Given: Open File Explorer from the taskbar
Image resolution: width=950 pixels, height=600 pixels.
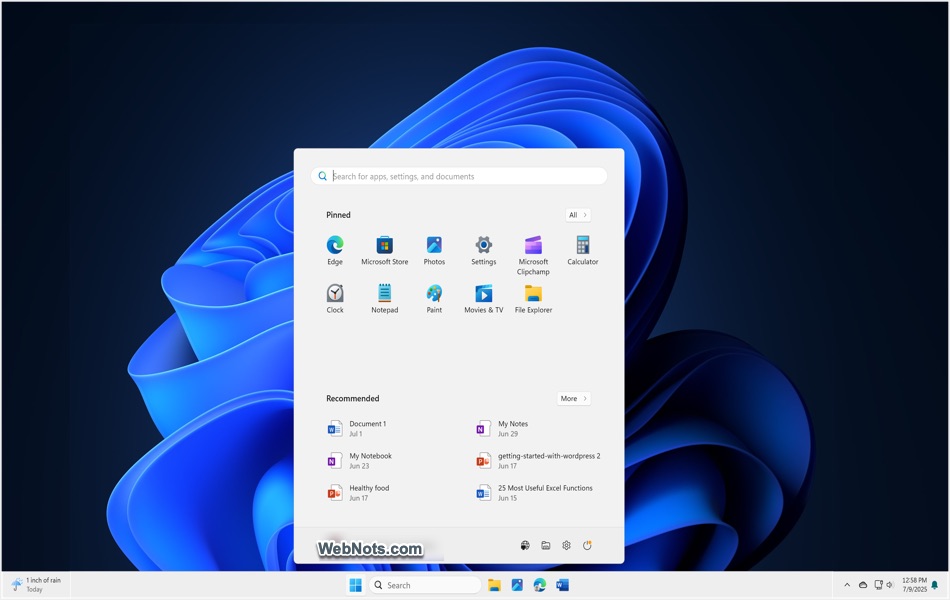Looking at the screenshot, I should click(494, 585).
